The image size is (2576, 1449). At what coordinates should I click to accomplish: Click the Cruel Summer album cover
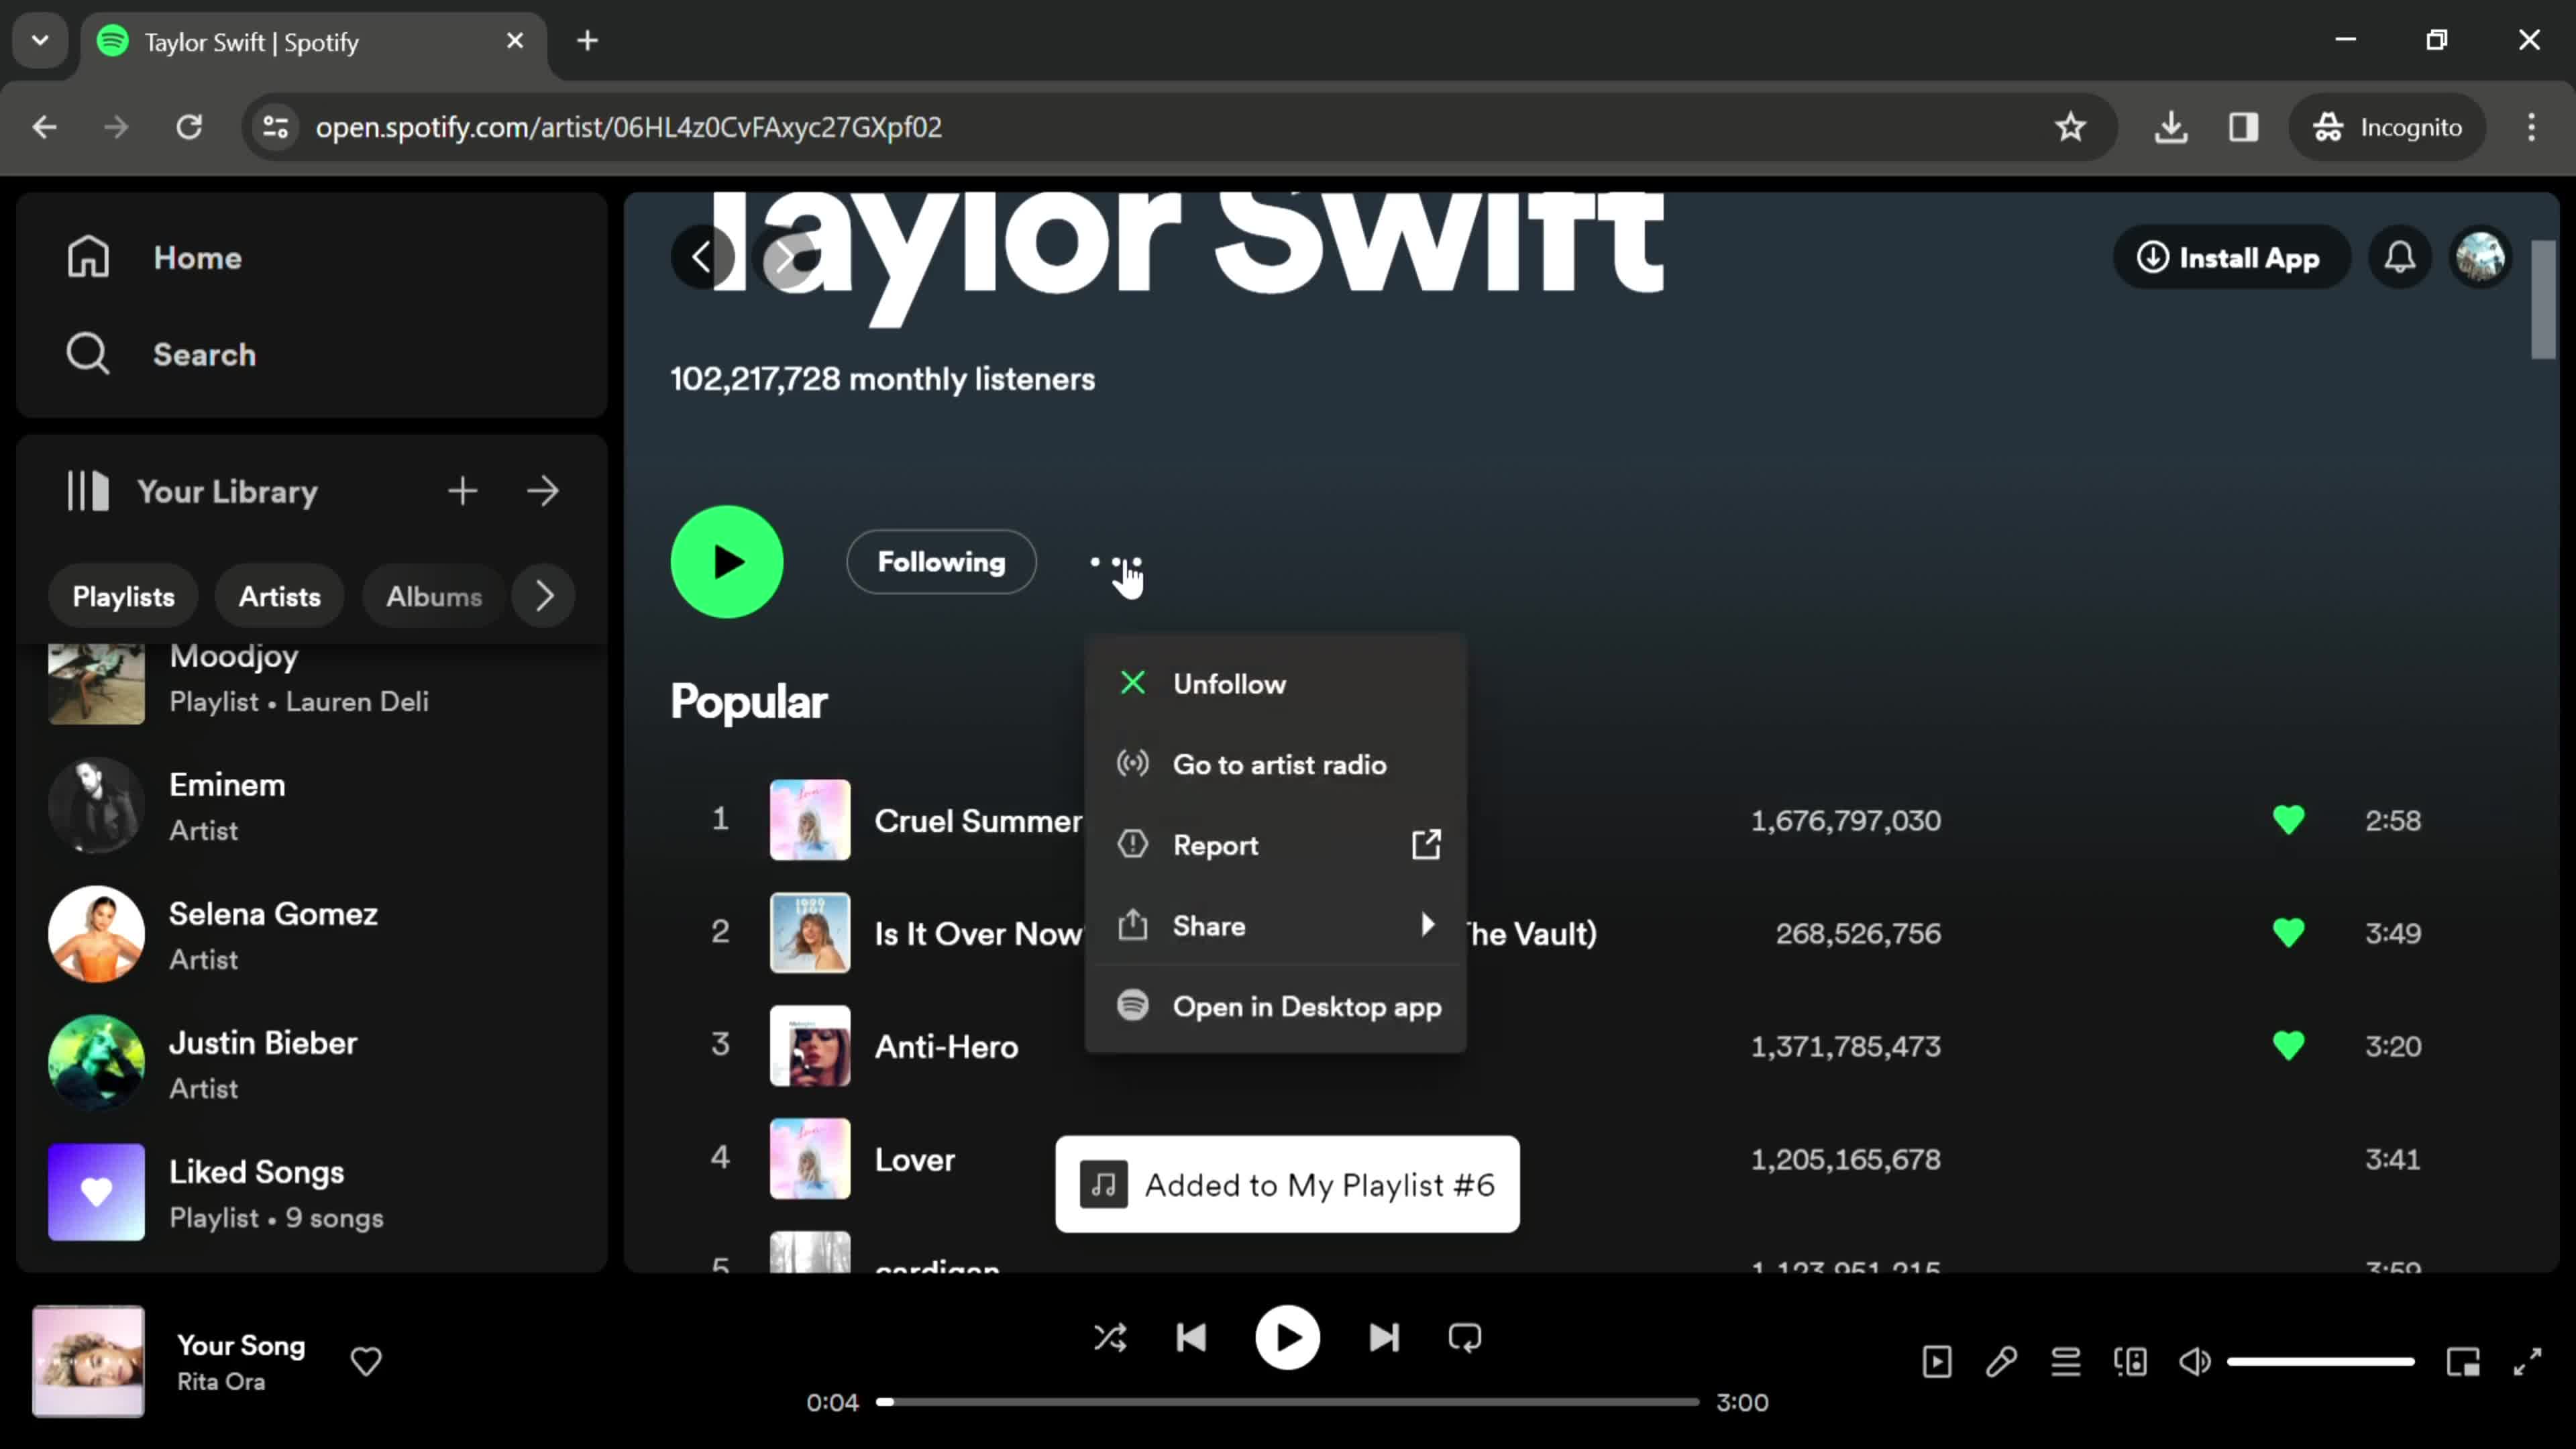[x=810, y=821]
